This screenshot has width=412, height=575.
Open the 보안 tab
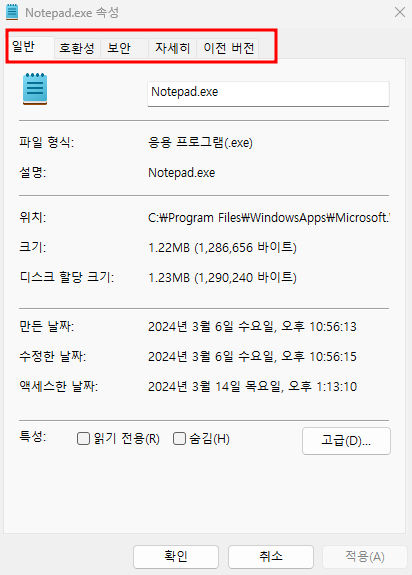(124, 48)
